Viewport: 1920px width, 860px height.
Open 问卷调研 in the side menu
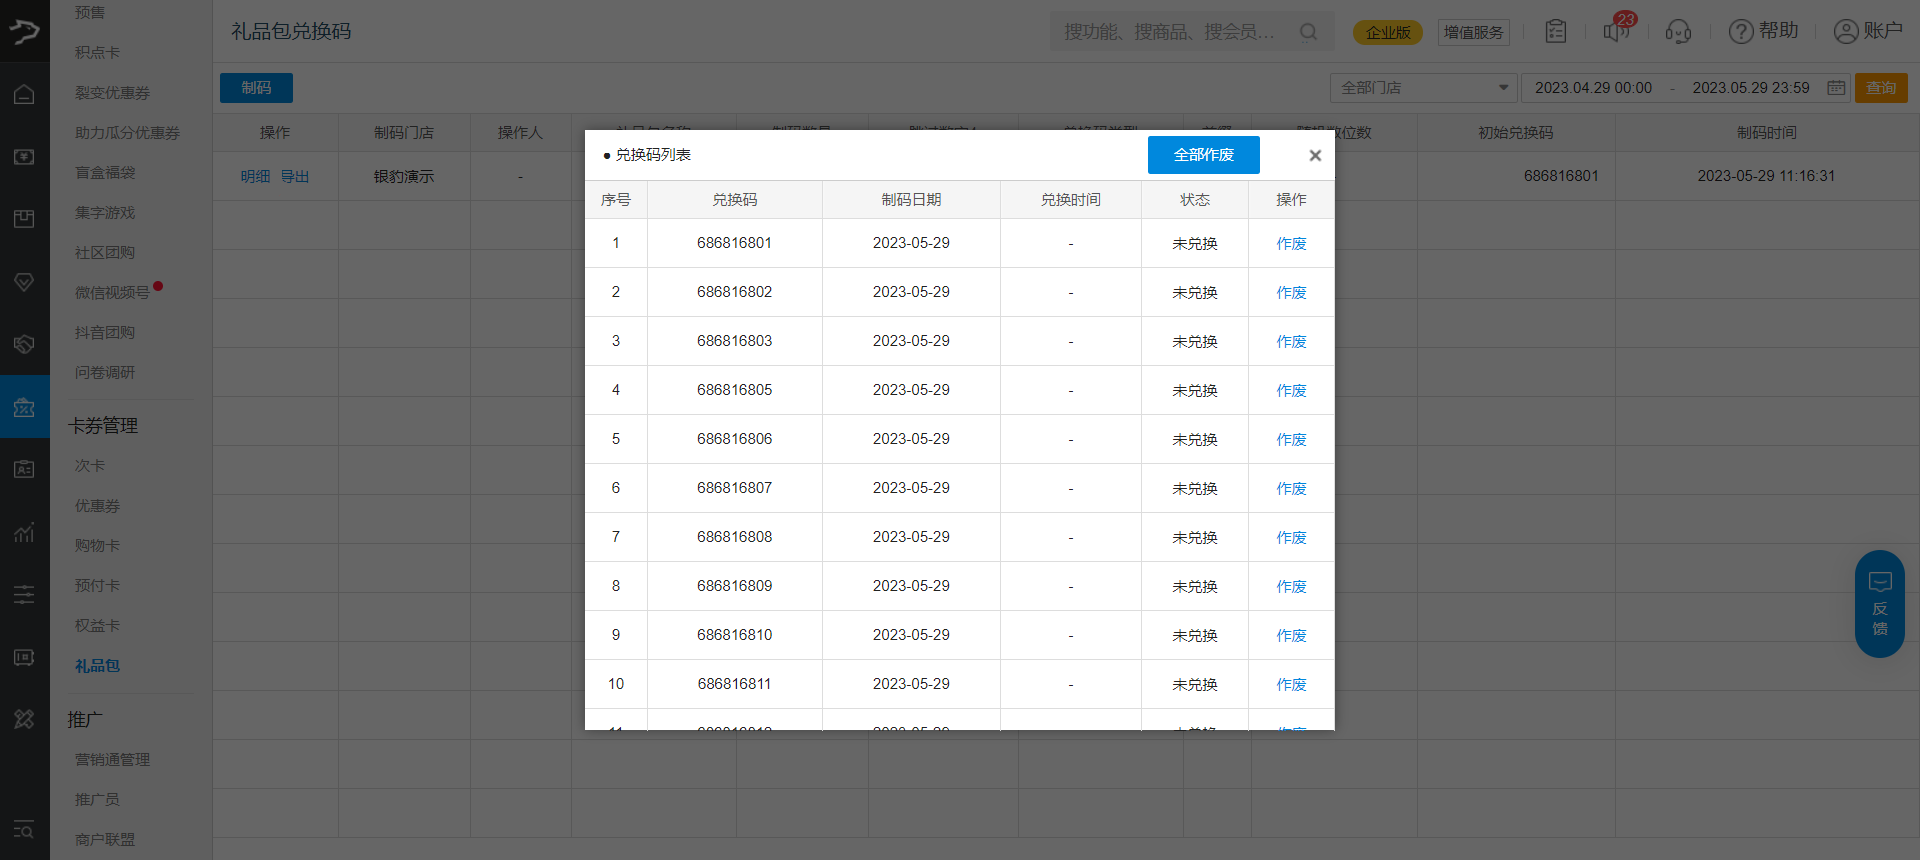point(105,372)
